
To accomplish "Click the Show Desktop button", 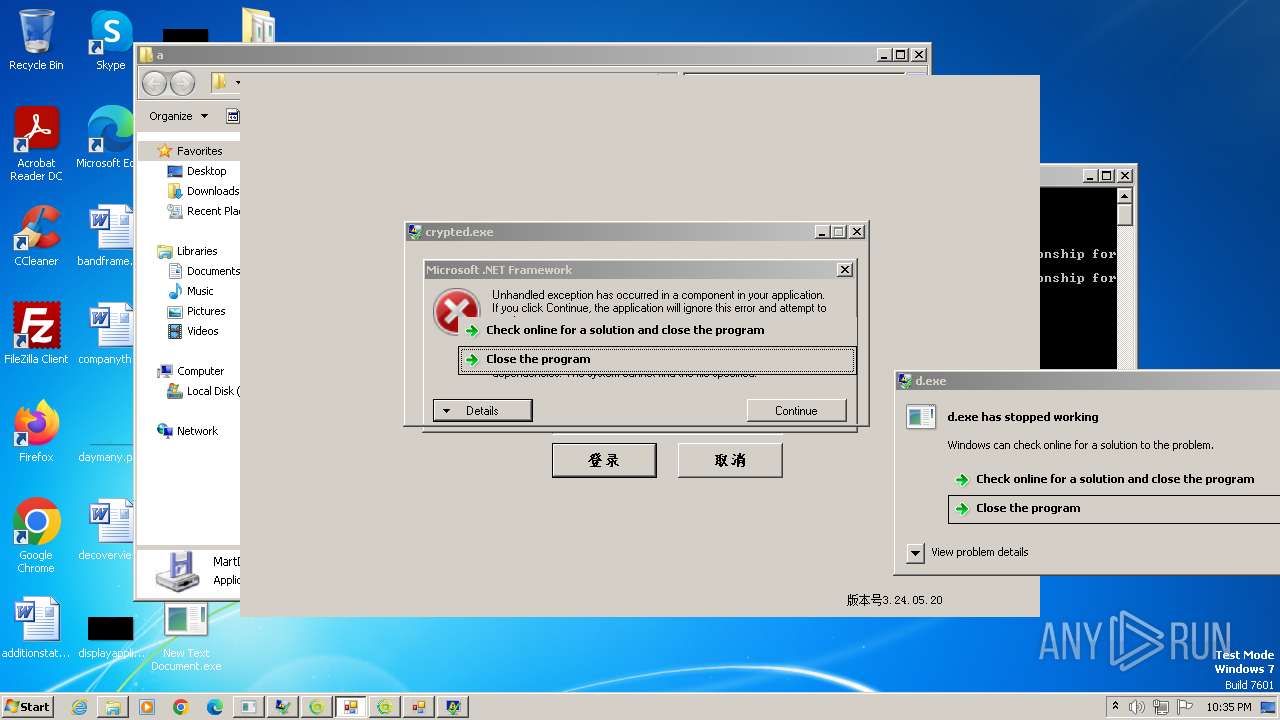I will 1270,707.
